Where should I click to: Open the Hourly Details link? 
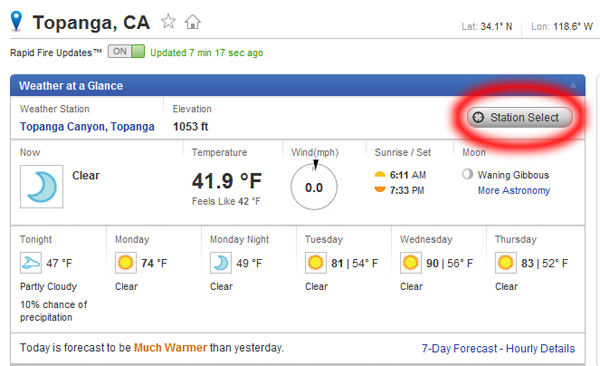click(540, 348)
